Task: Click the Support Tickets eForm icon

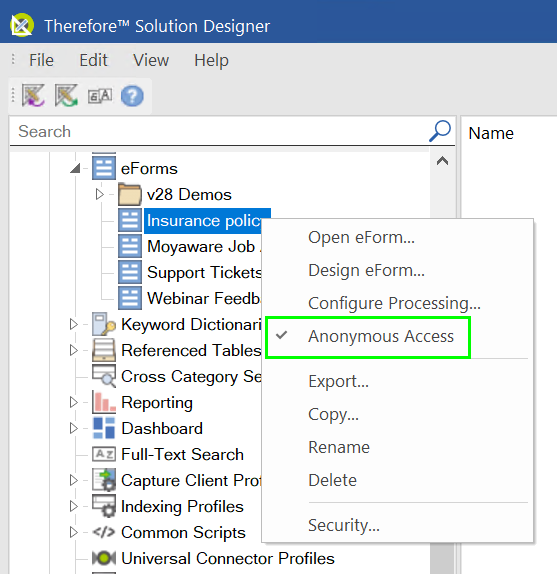Action: pos(130,272)
